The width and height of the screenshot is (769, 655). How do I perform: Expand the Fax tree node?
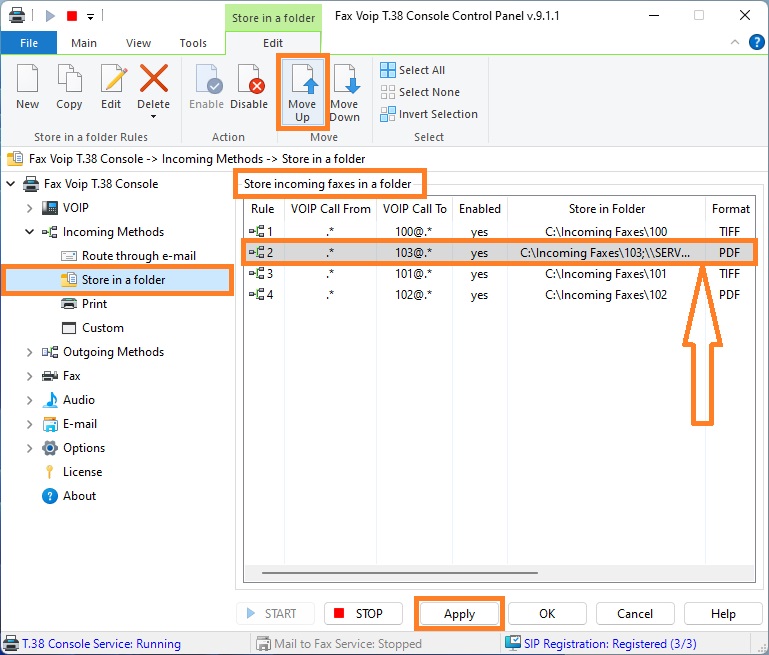tap(29, 376)
